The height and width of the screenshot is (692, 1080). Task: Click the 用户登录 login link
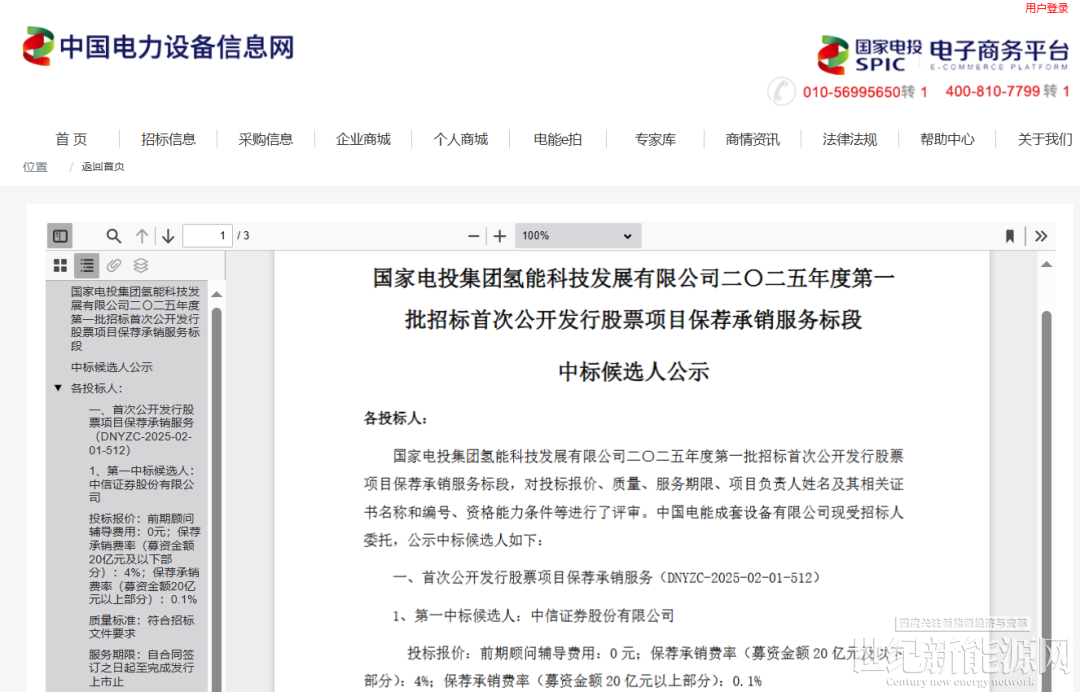coord(1046,8)
